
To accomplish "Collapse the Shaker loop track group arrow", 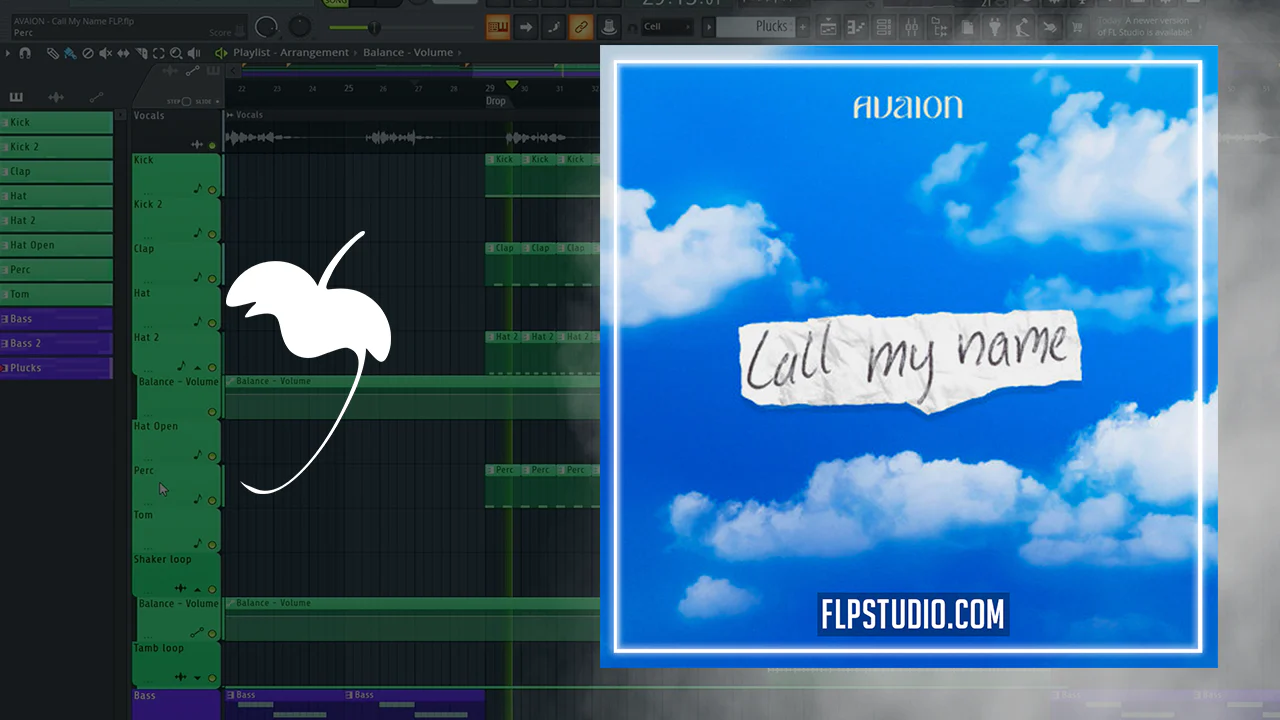I will coord(197,589).
